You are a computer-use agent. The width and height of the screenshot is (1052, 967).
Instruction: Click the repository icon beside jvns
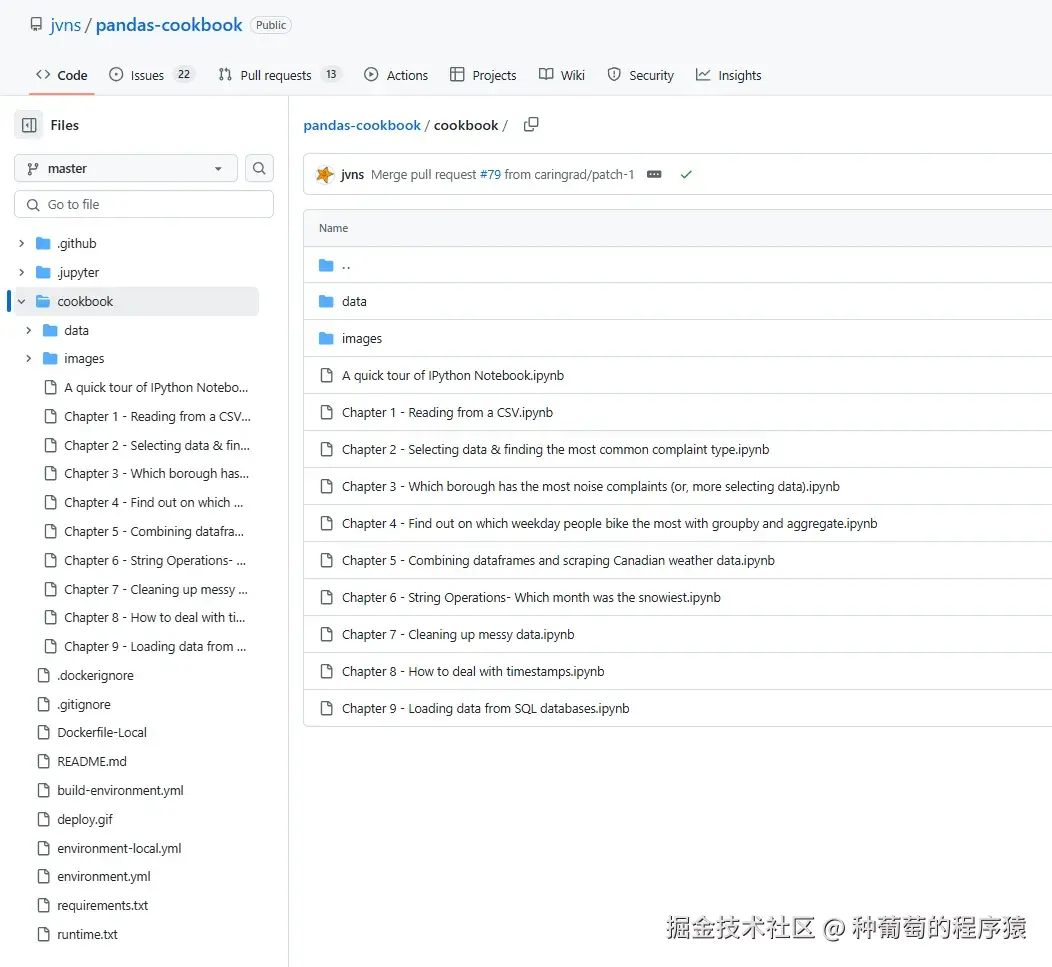point(36,25)
